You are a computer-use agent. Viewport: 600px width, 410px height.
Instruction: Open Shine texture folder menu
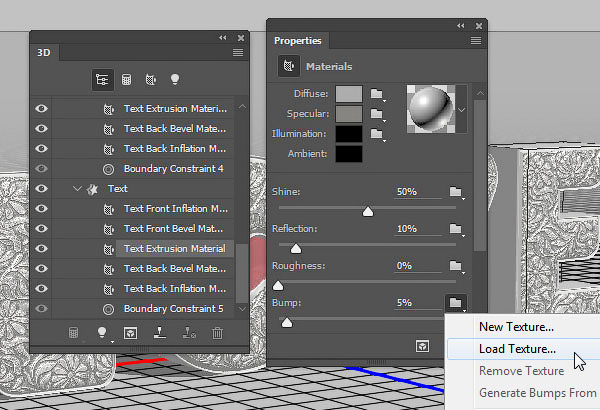coord(456,192)
